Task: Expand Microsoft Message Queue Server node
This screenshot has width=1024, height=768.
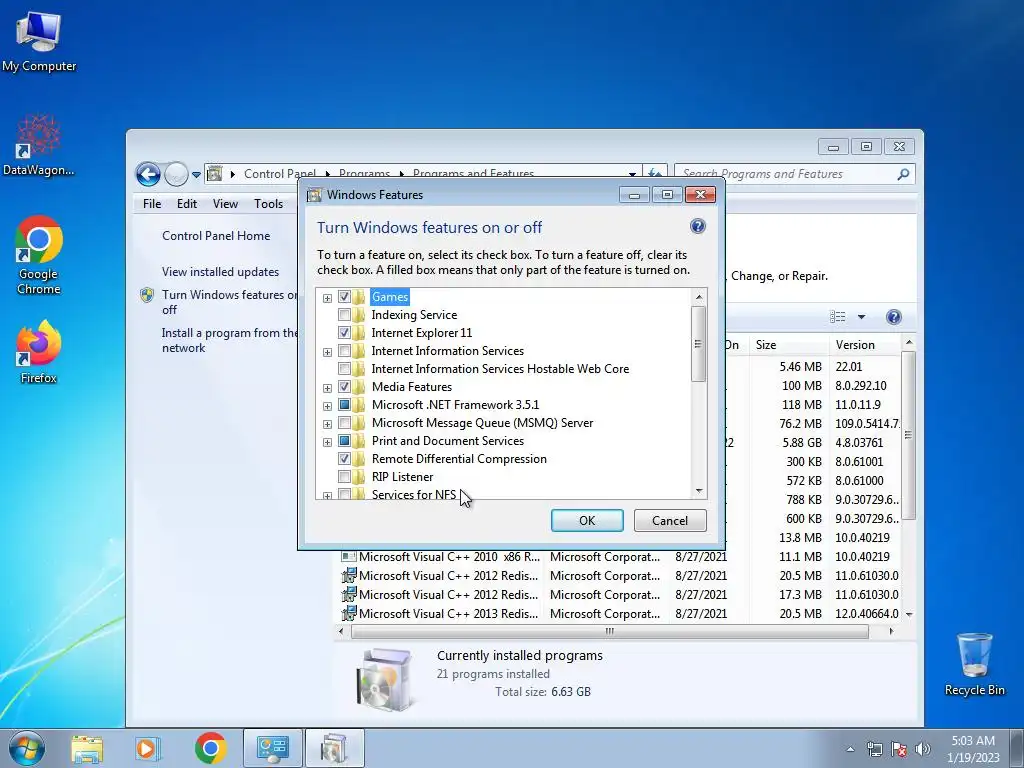Action: (327, 424)
